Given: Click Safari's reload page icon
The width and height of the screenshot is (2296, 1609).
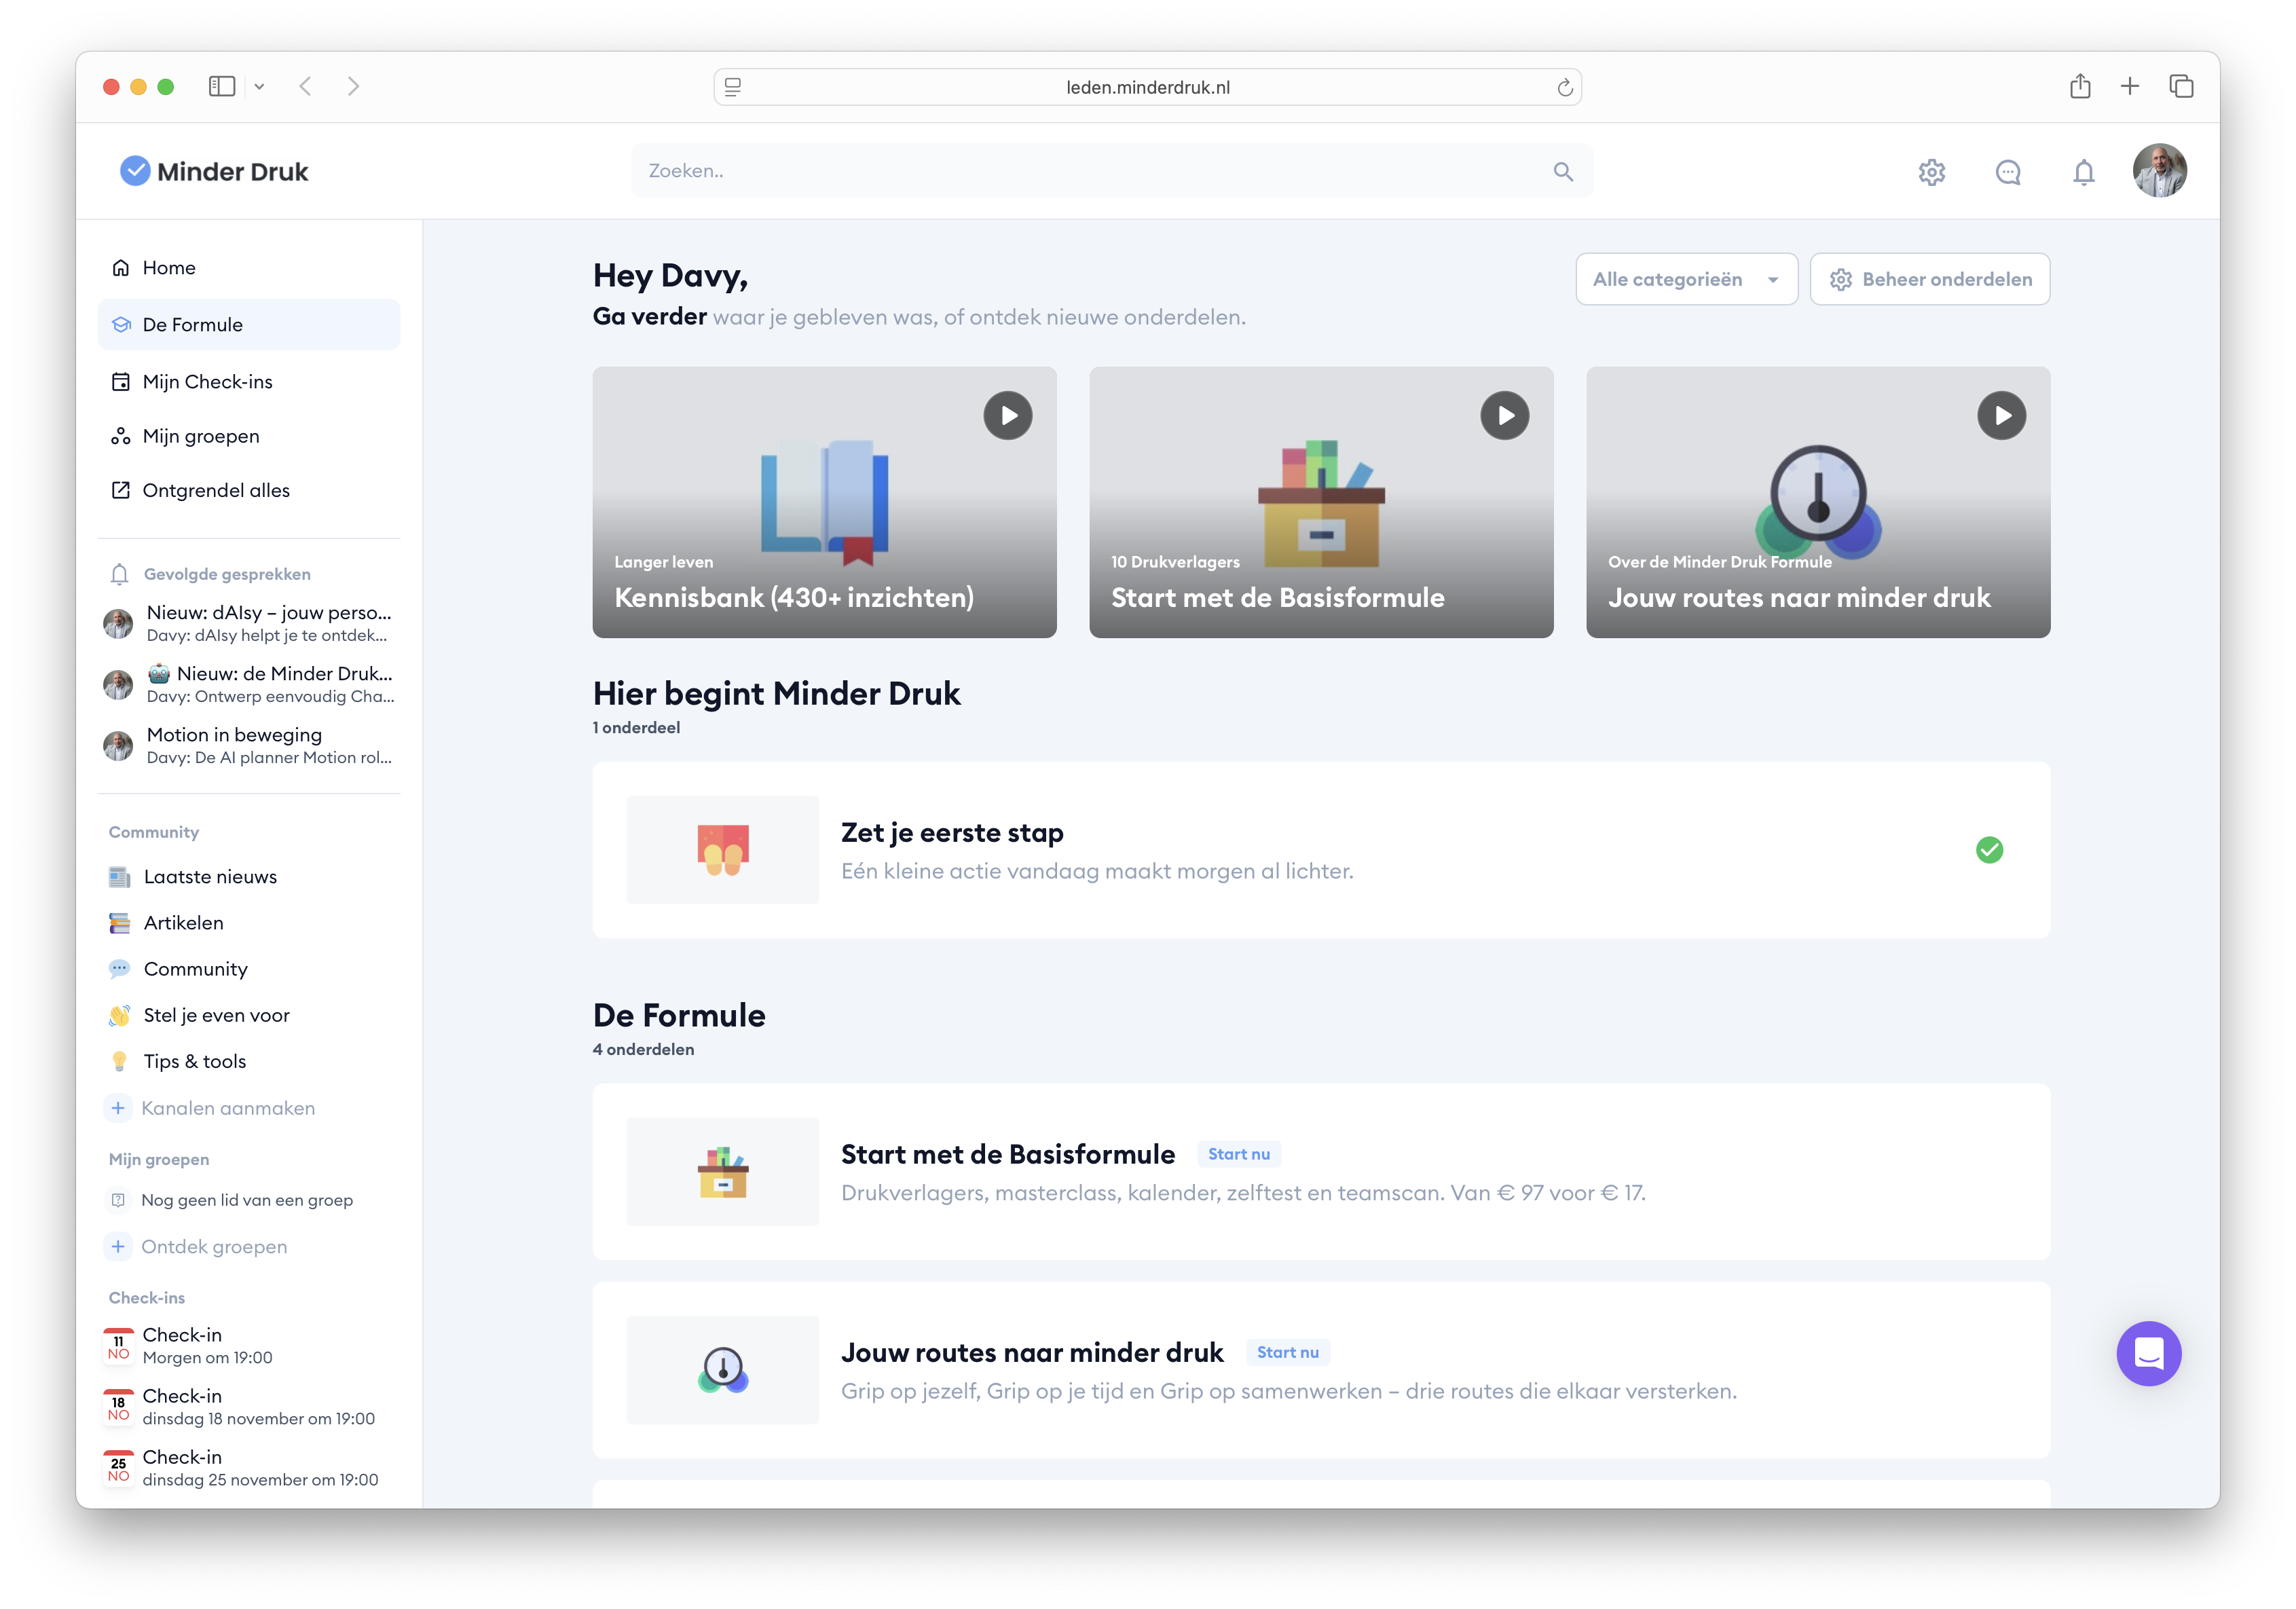Looking at the screenshot, I should [x=1565, y=88].
